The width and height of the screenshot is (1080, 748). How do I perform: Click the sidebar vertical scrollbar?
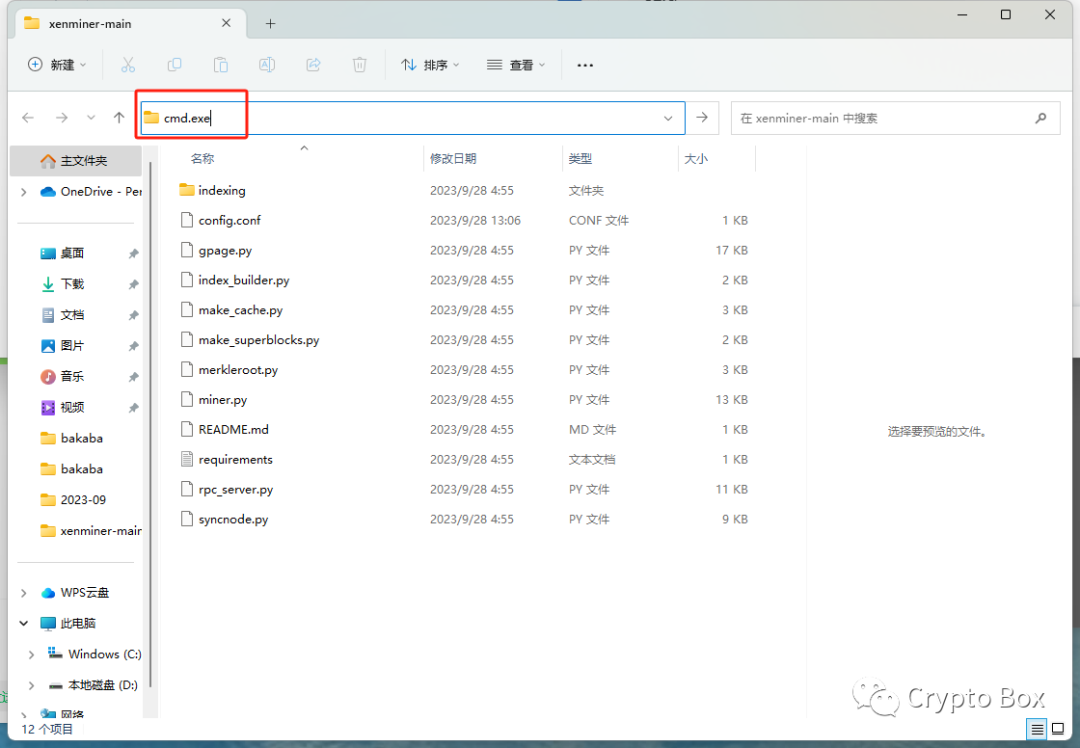click(150, 424)
